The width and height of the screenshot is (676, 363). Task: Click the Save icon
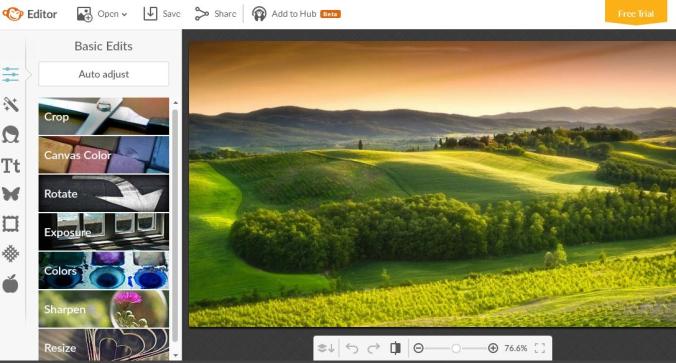tap(150, 14)
